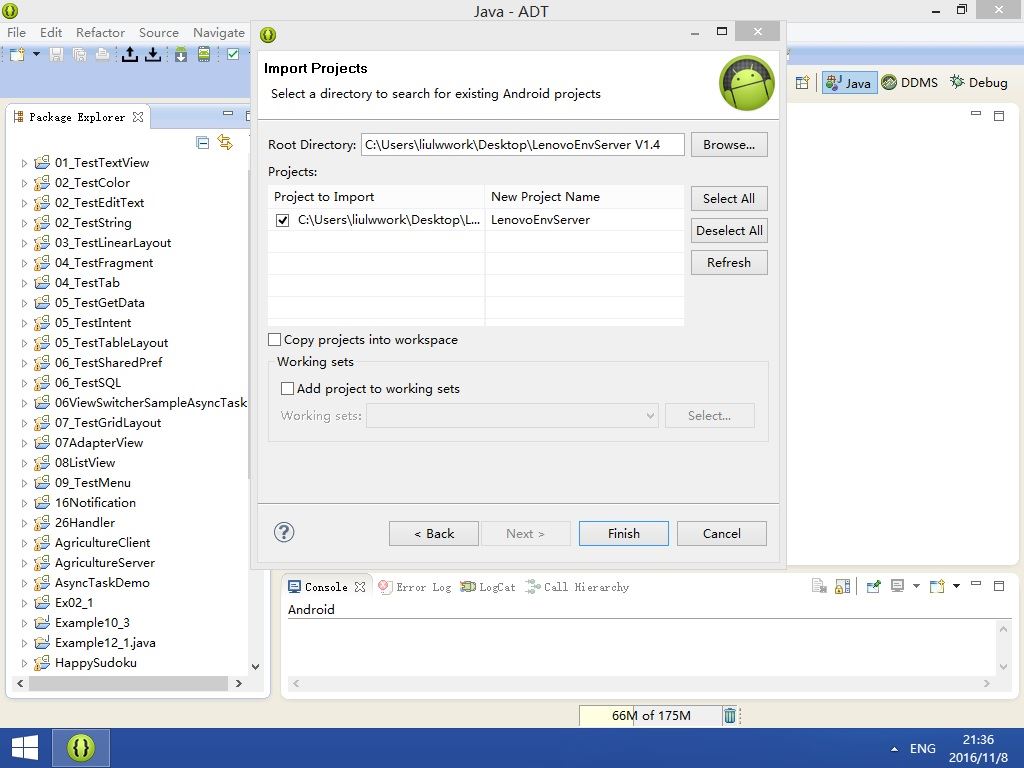This screenshot has width=1024, height=768.
Task: Switch to the DDMS perspective
Action: point(909,82)
